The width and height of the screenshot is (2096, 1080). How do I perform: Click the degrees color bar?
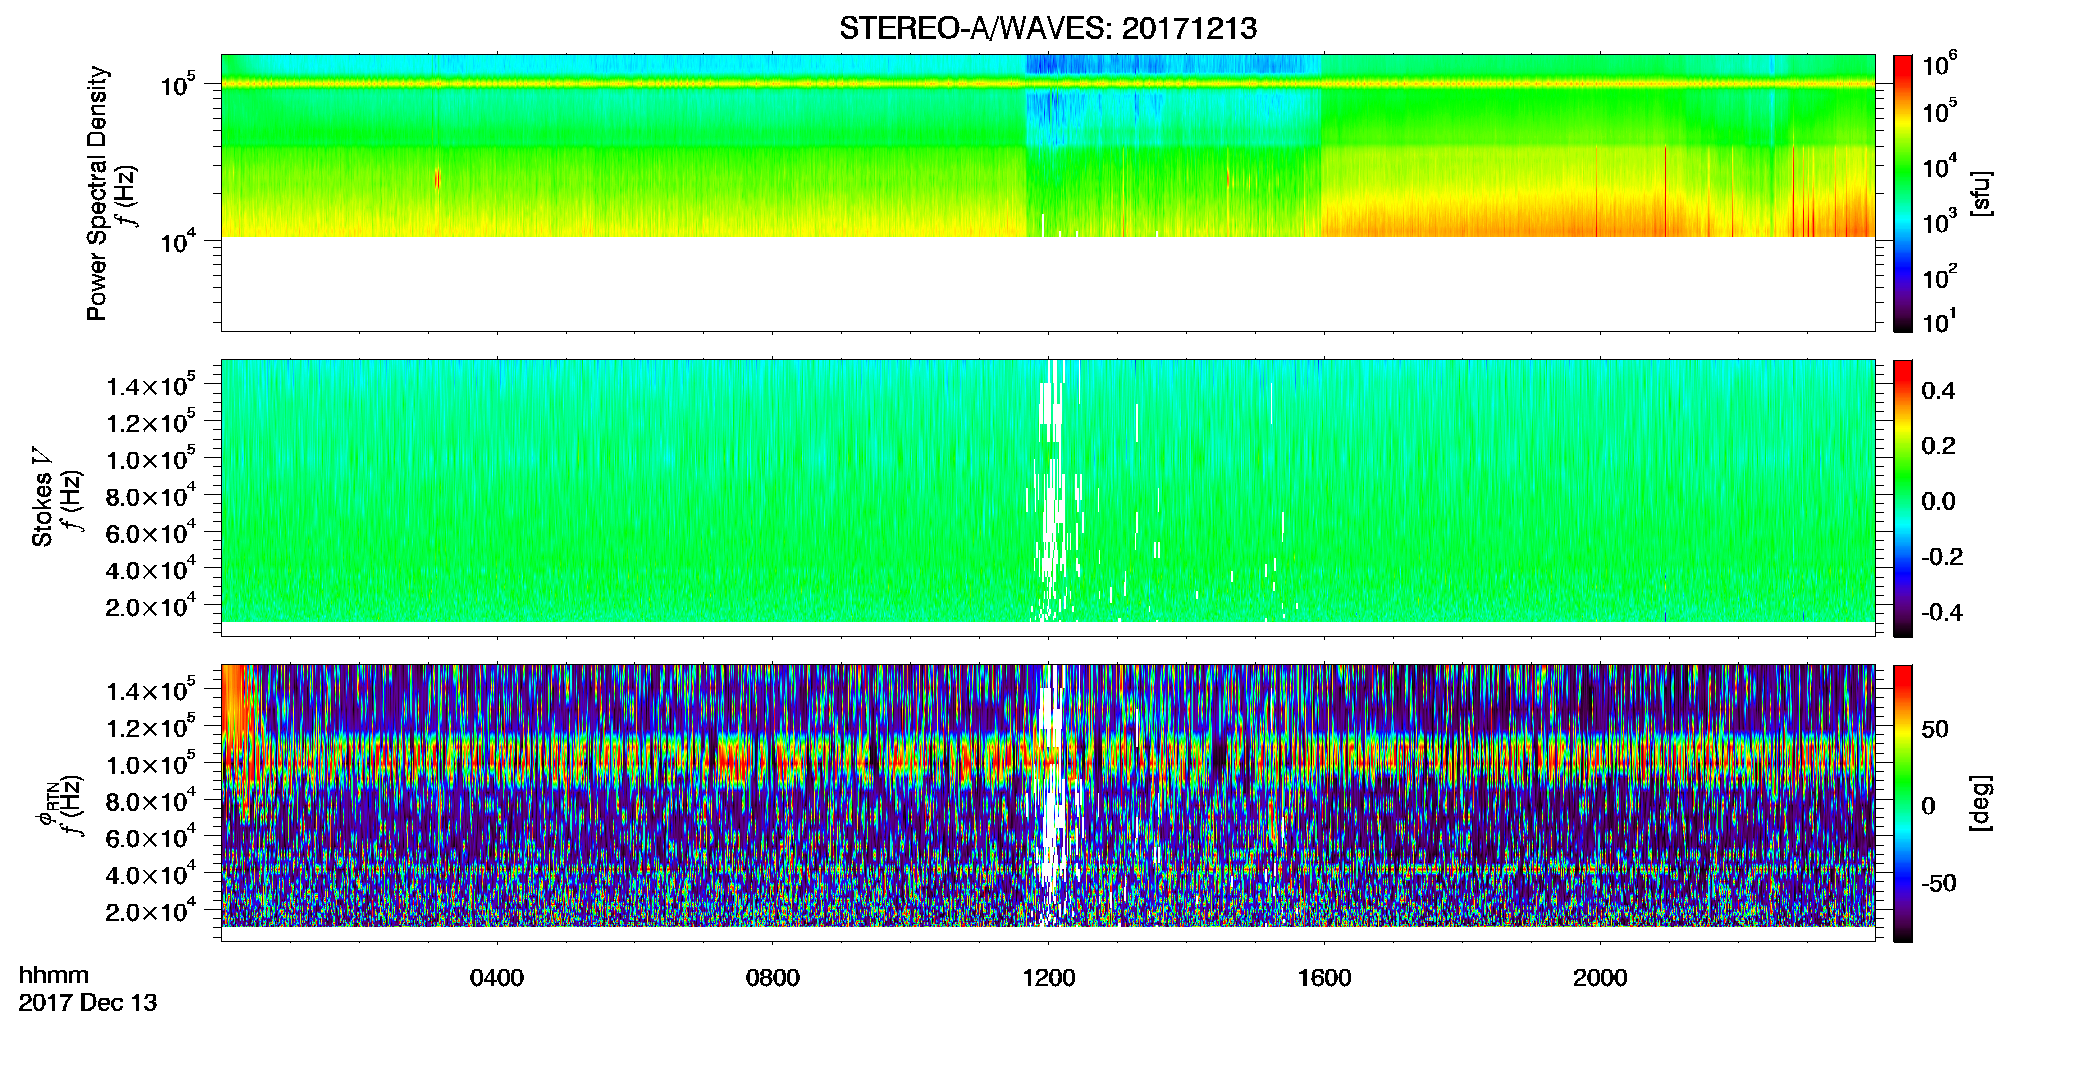1902,803
